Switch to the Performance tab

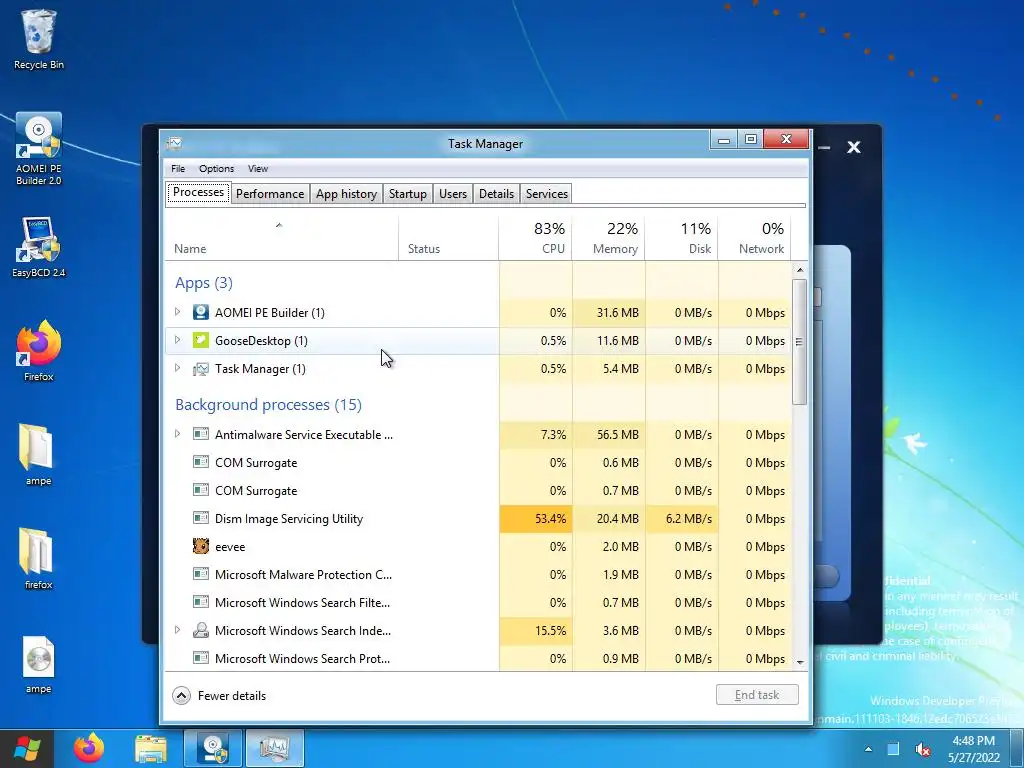[270, 194]
